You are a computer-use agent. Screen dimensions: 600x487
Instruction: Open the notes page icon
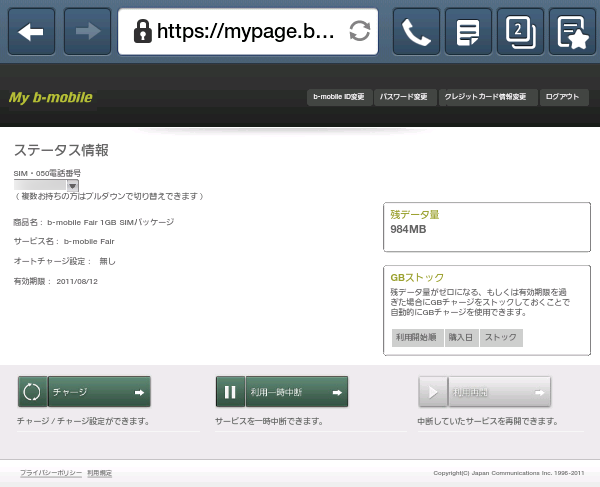click(x=468, y=31)
